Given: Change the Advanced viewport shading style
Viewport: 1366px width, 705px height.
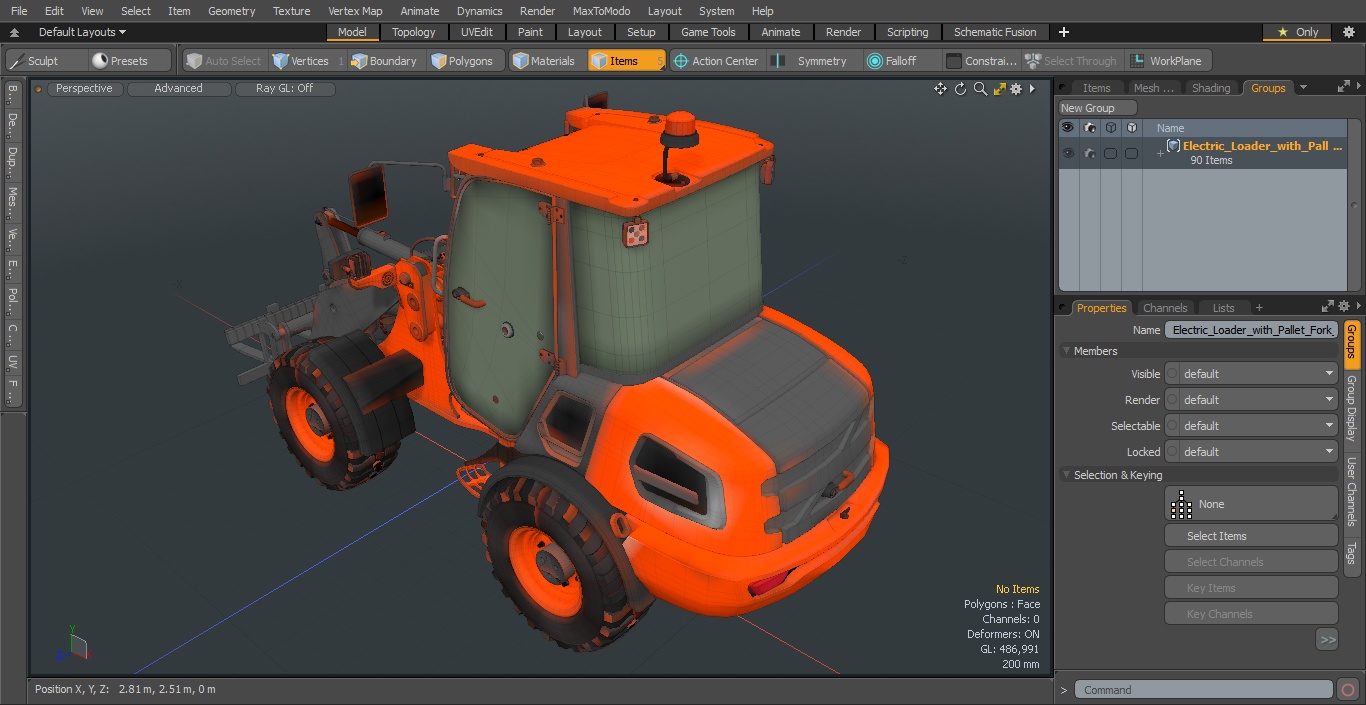Looking at the screenshot, I should 179,88.
